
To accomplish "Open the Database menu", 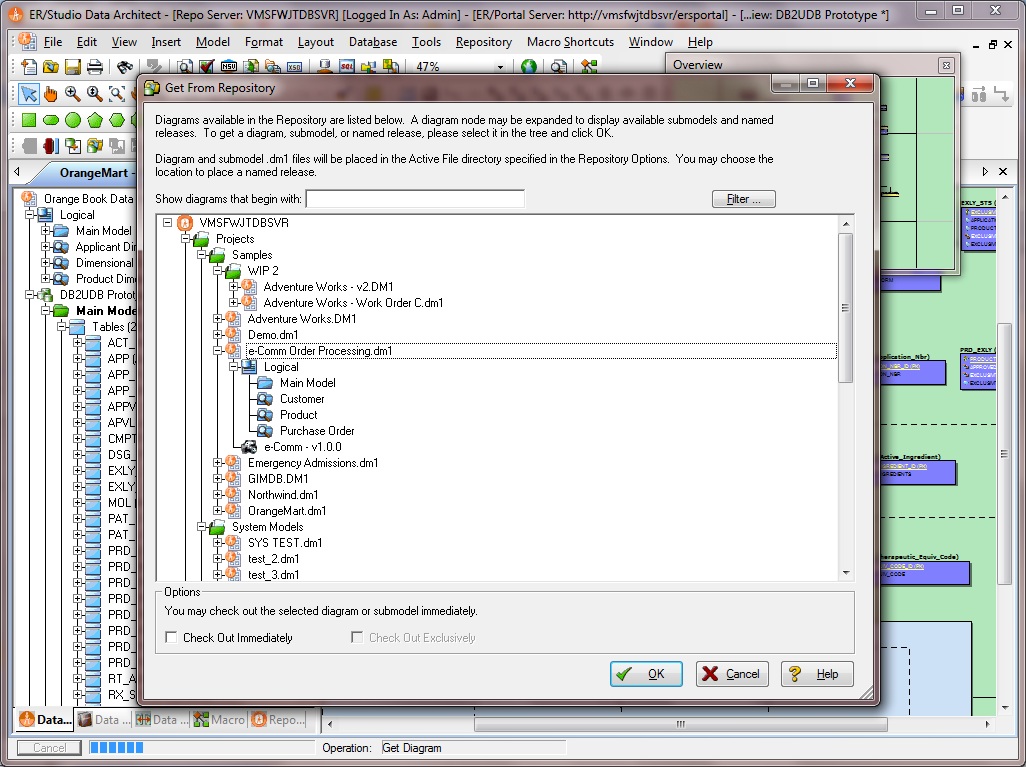I will 373,42.
